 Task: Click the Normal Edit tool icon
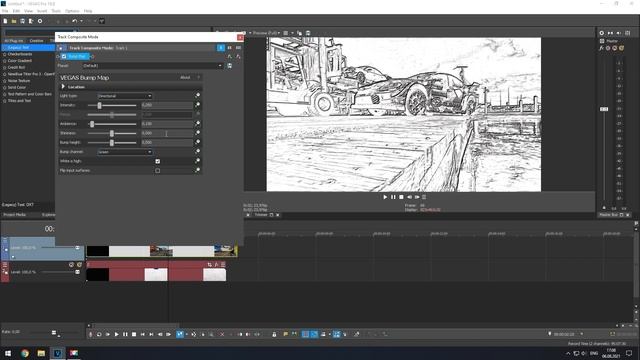pos(180,334)
